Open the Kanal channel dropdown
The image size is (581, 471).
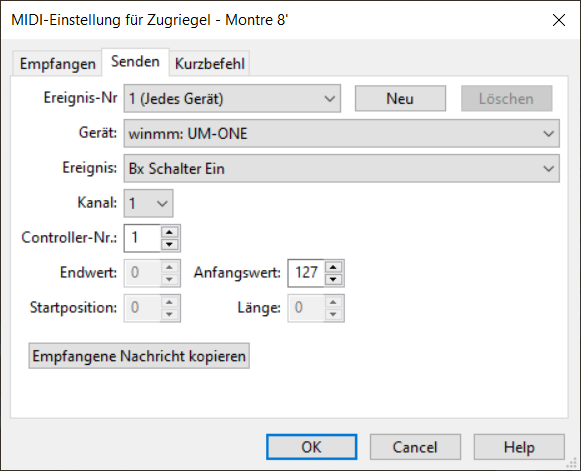click(x=149, y=203)
